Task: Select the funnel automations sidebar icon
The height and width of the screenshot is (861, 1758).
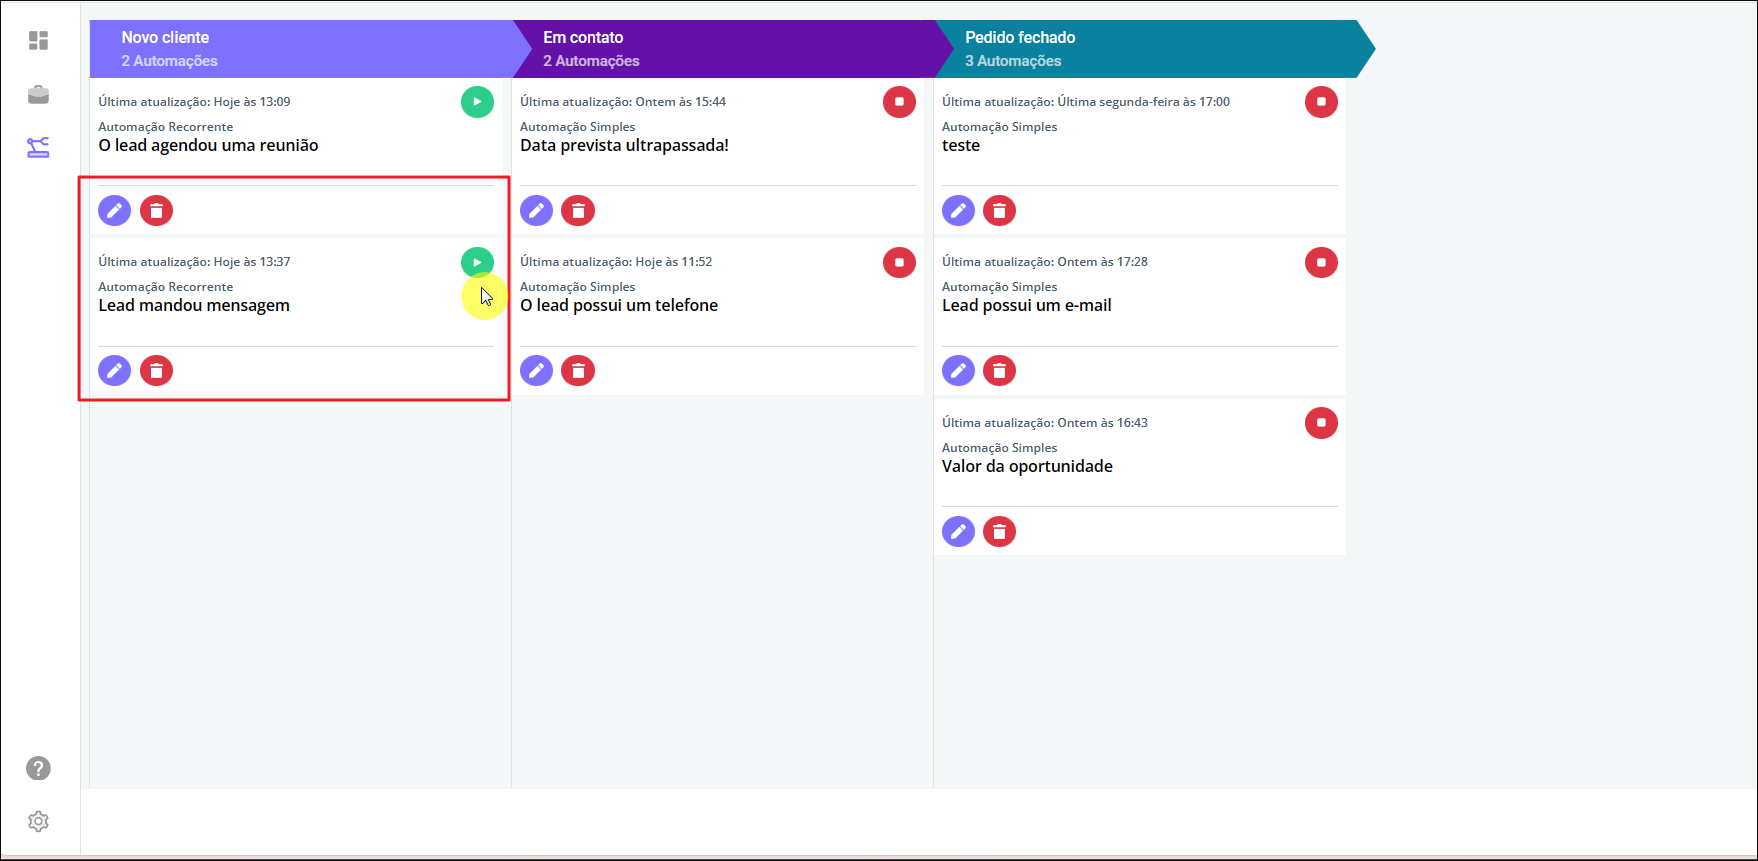Action: [38, 148]
